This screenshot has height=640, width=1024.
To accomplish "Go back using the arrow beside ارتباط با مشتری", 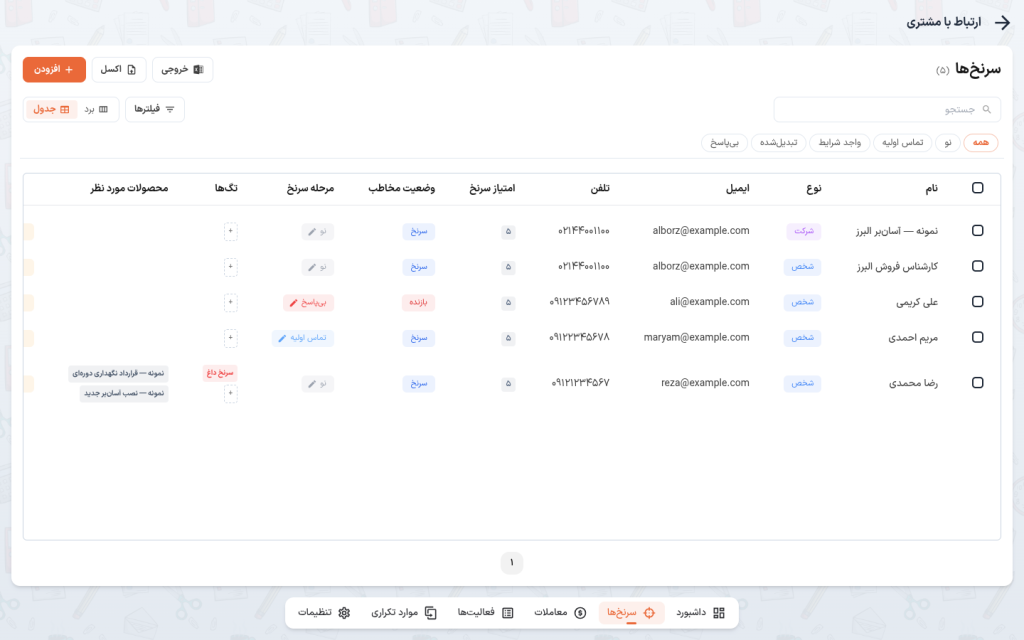I will tap(1002, 22).
